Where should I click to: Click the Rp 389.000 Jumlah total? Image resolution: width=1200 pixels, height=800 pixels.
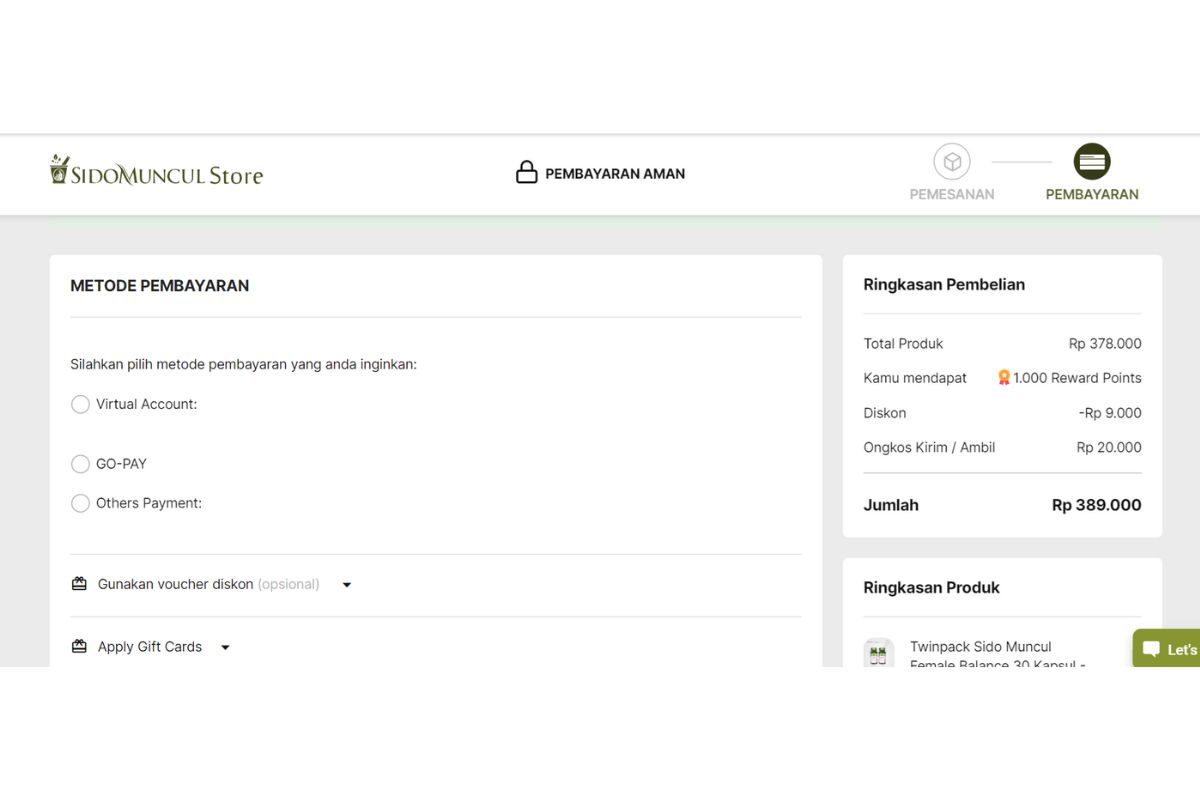point(1096,505)
